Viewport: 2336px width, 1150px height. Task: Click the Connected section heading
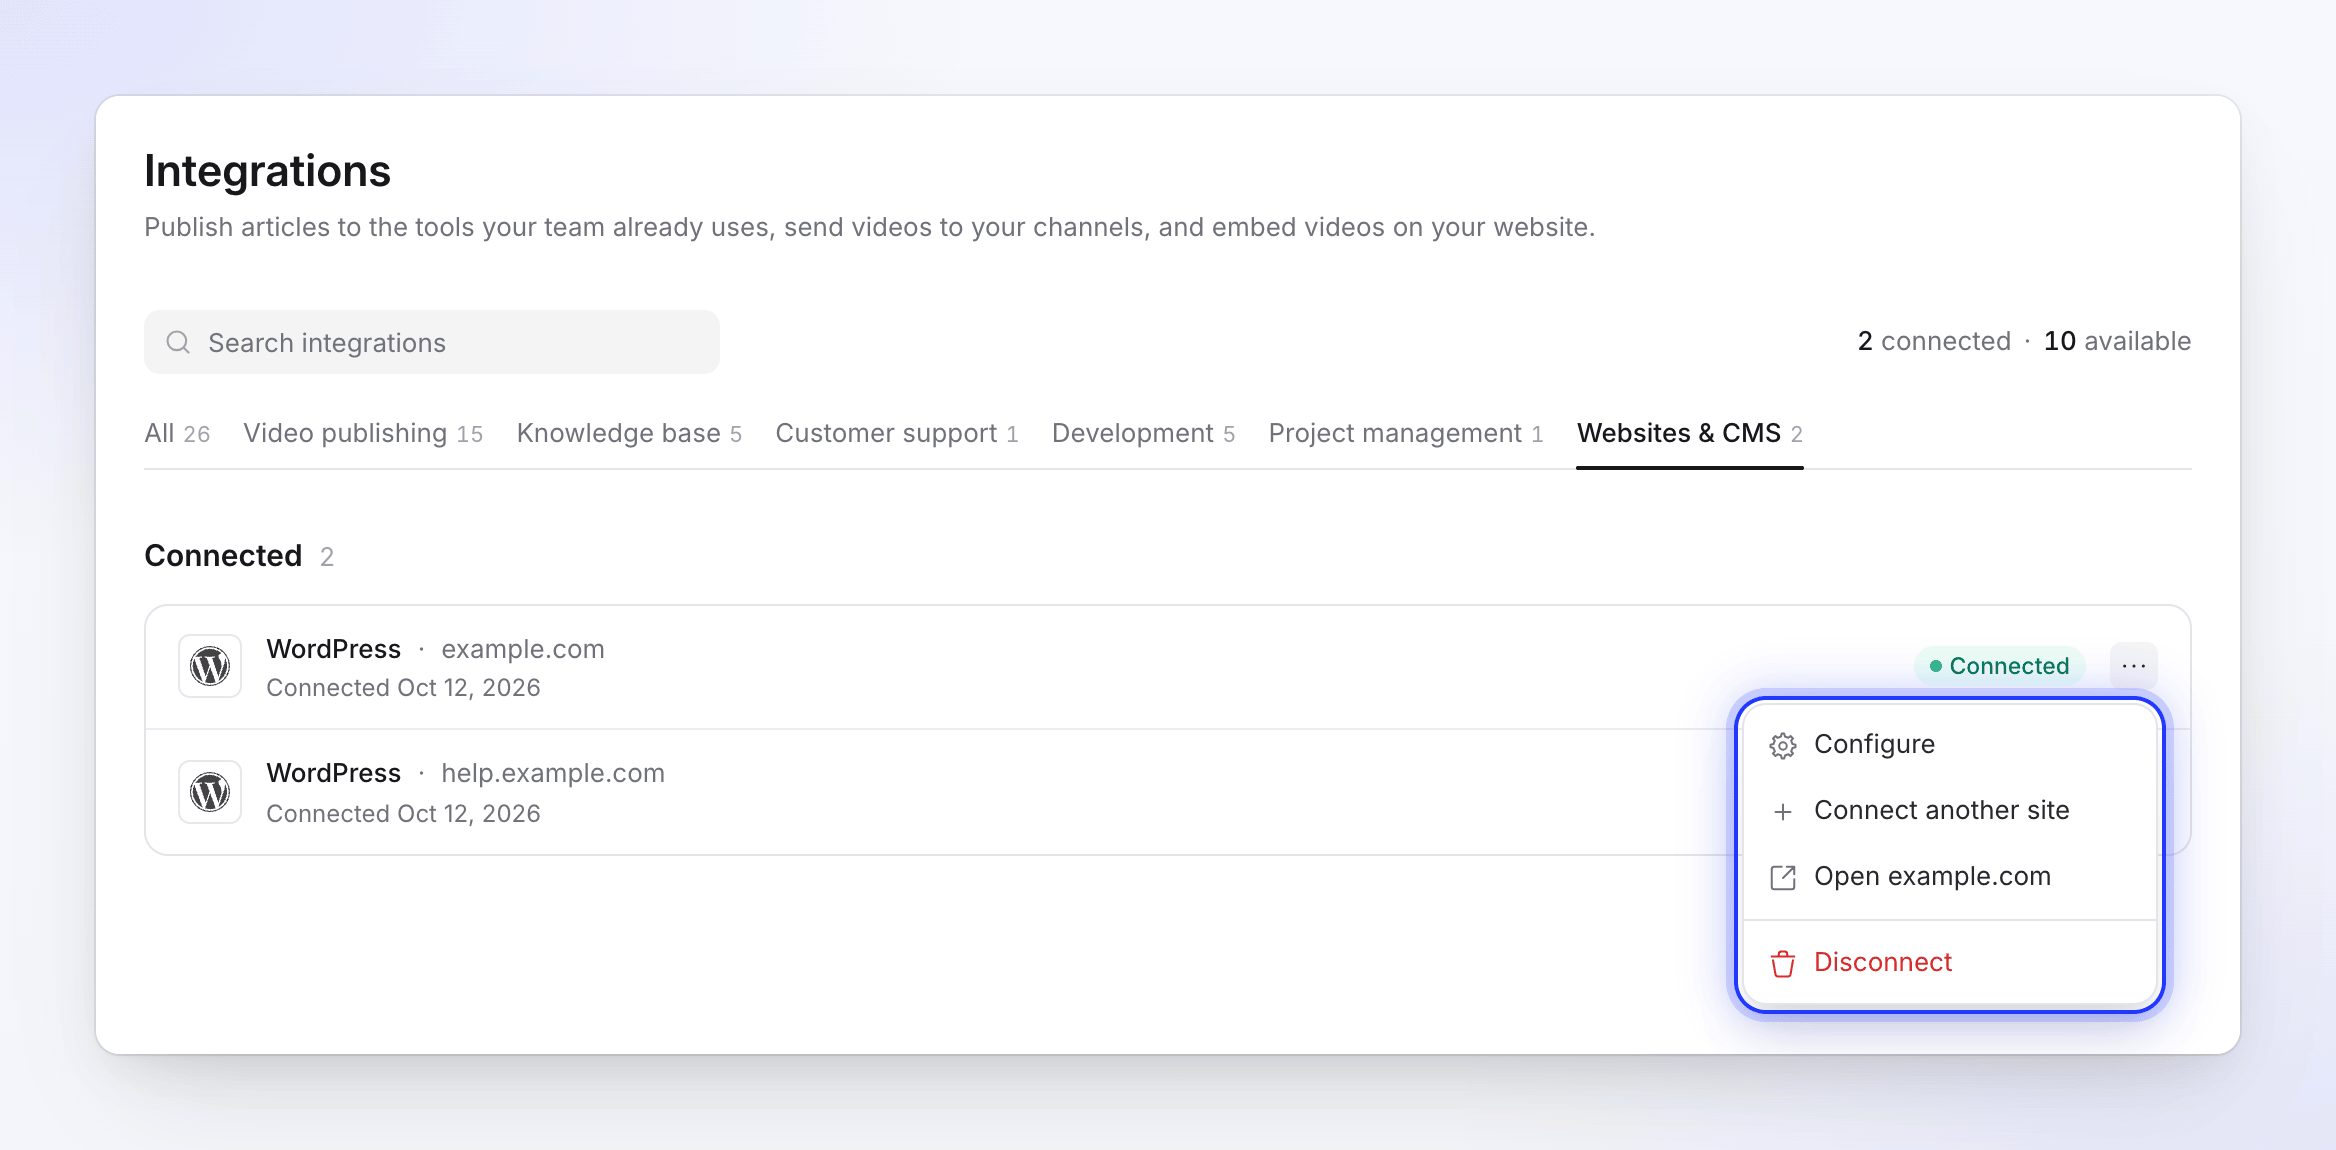coord(223,555)
